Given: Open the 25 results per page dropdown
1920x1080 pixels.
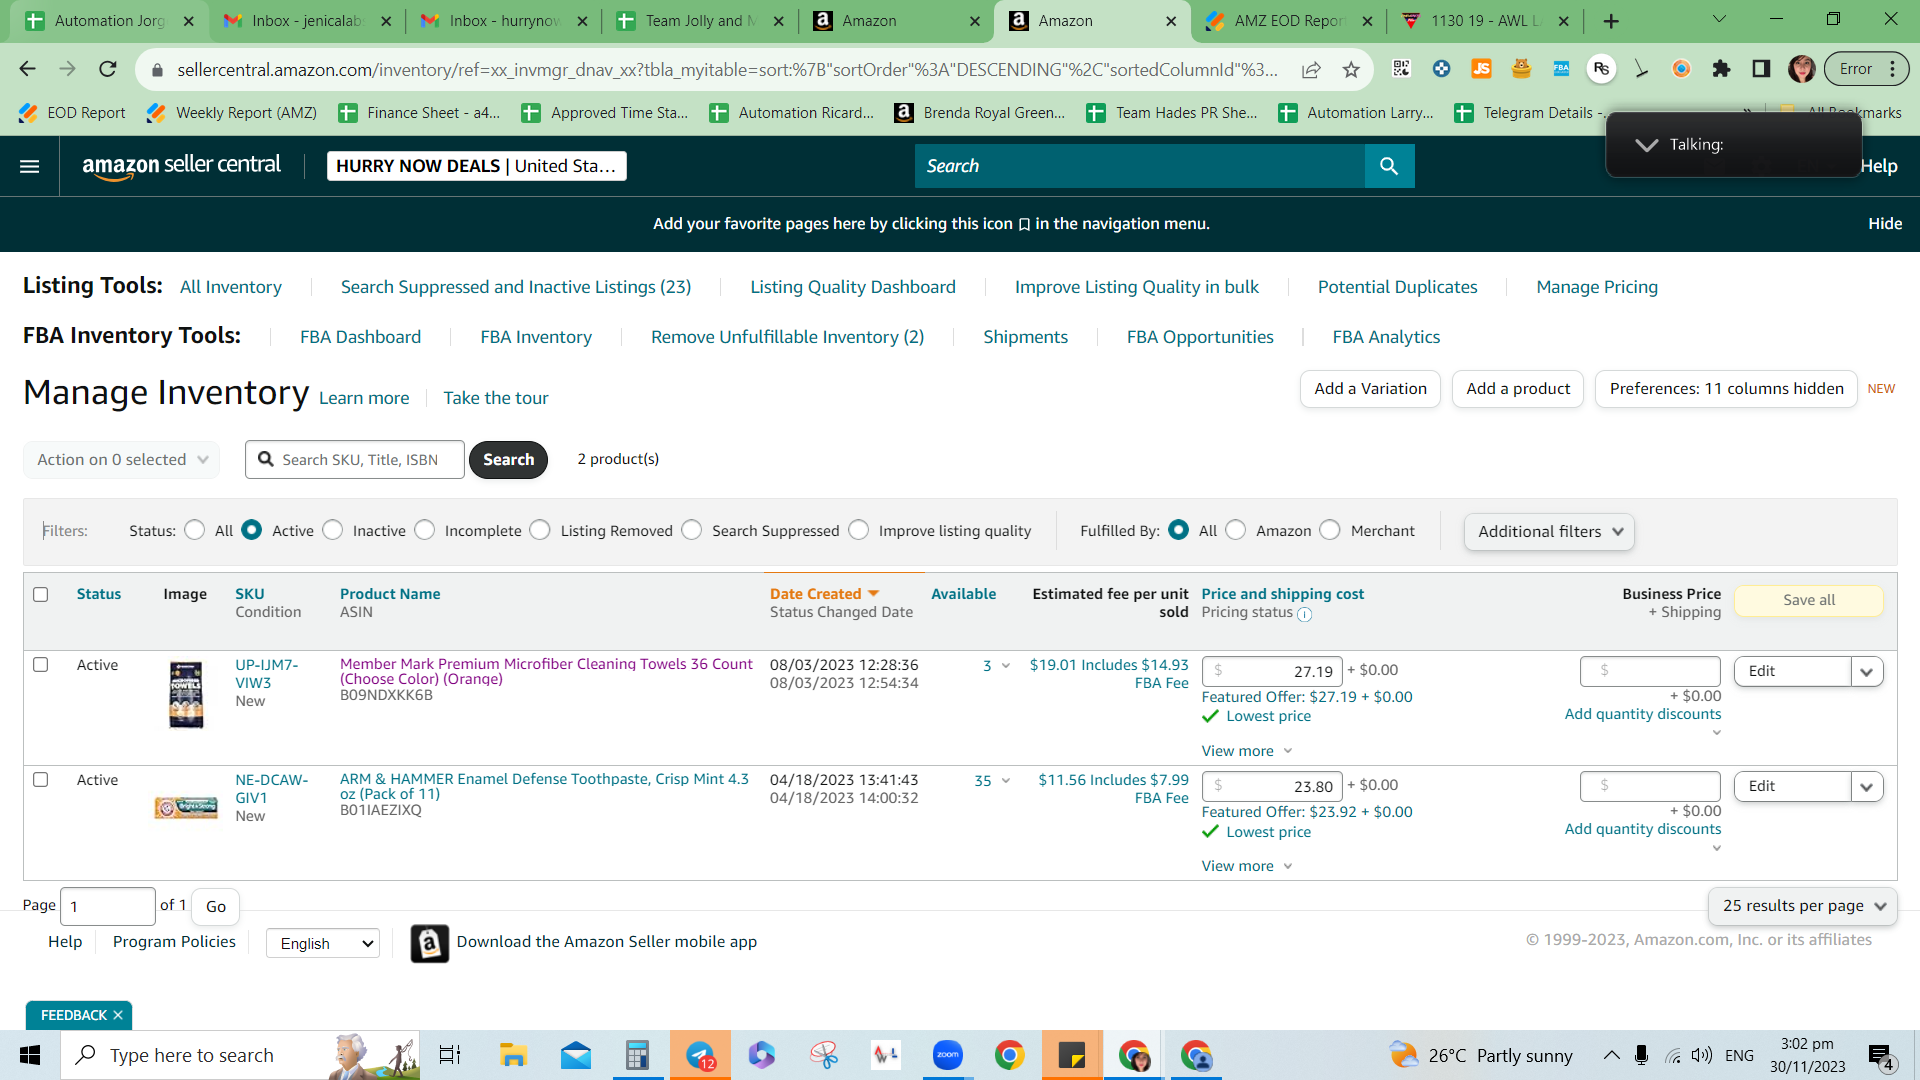Looking at the screenshot, I should 1803,906.
